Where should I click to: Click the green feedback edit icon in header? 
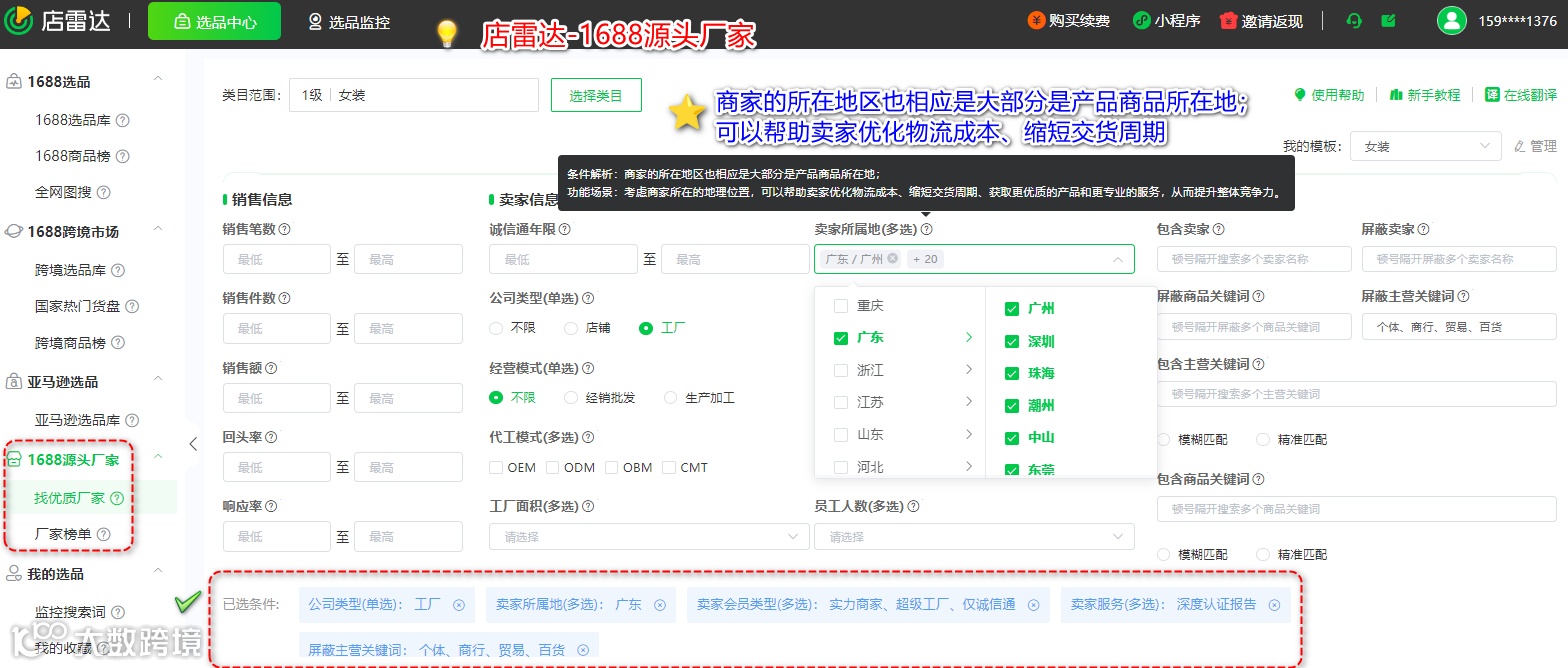pos(1388,20)
